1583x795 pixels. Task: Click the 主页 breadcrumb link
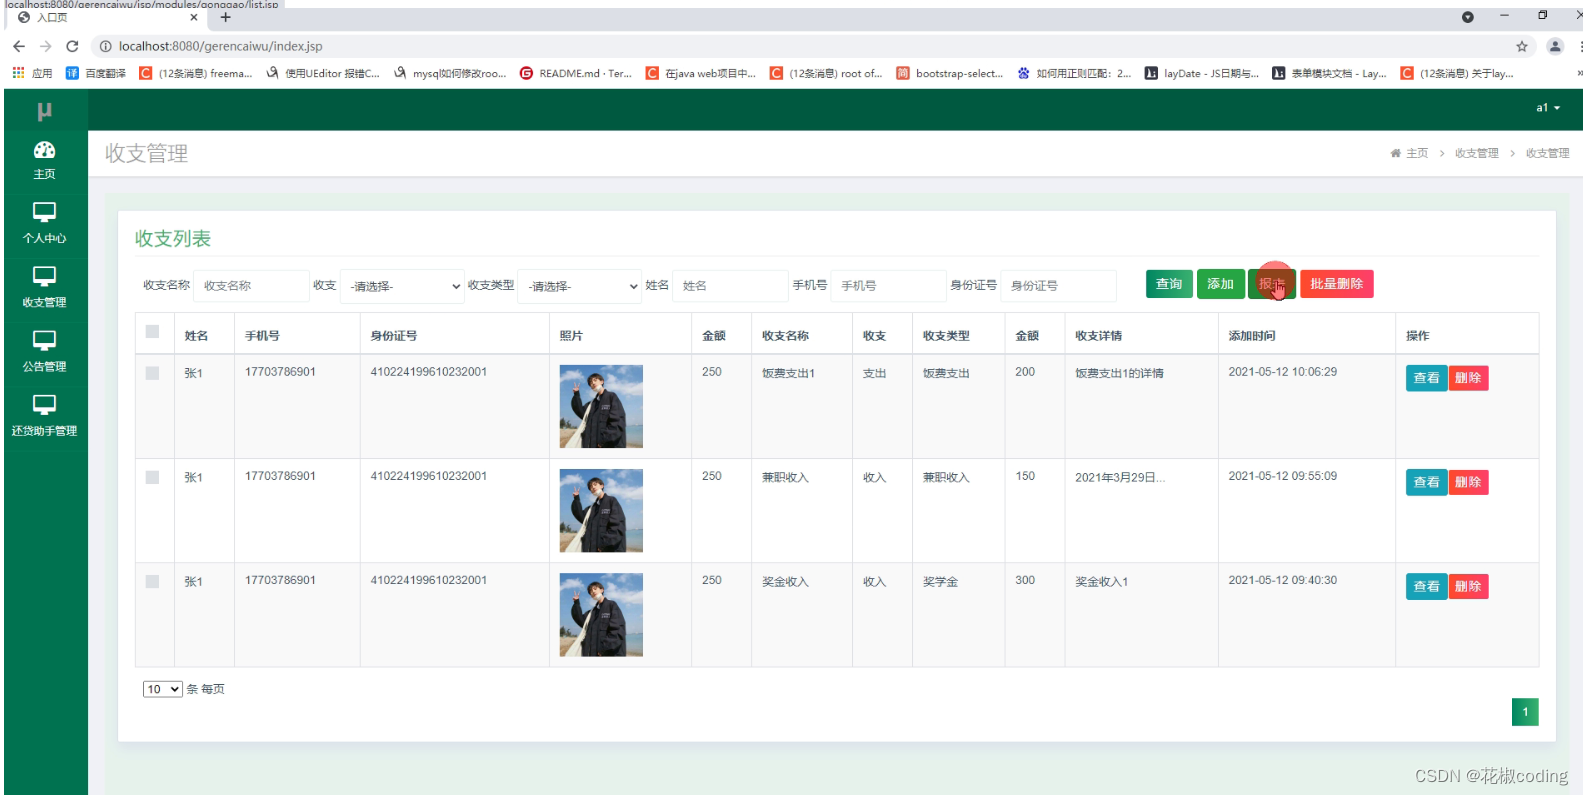(1417, 153)
